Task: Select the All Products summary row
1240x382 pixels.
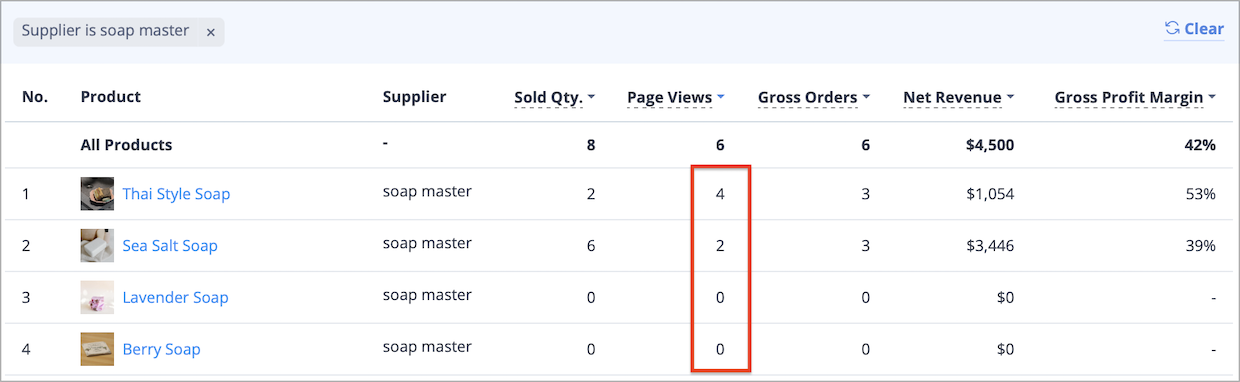Action: [620, 145]
